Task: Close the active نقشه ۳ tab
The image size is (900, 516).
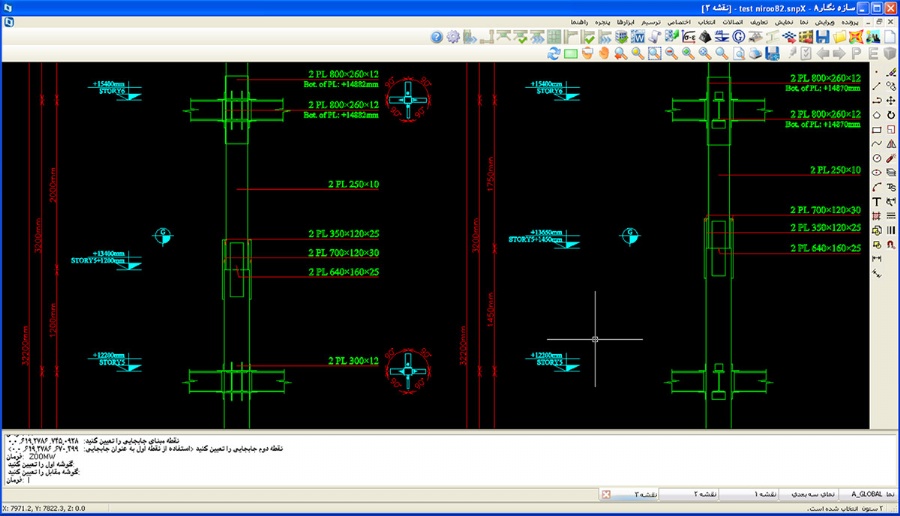Action: (x=605, y=494)
